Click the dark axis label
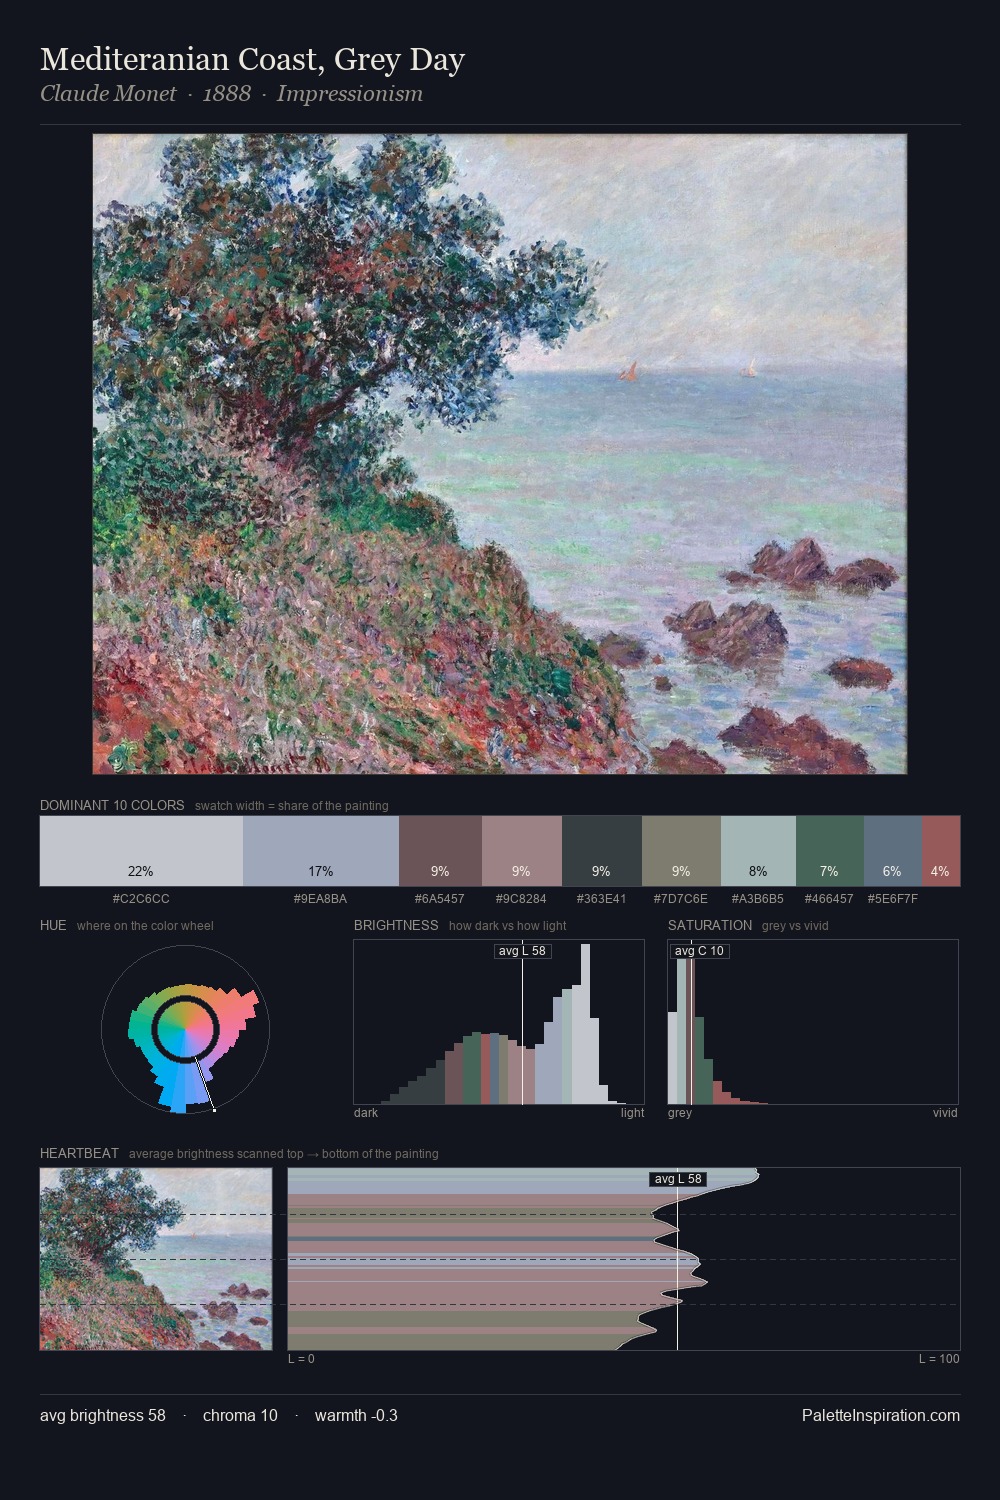This screenshot has width=1000, height=1500. click(x=366, y=1113)
